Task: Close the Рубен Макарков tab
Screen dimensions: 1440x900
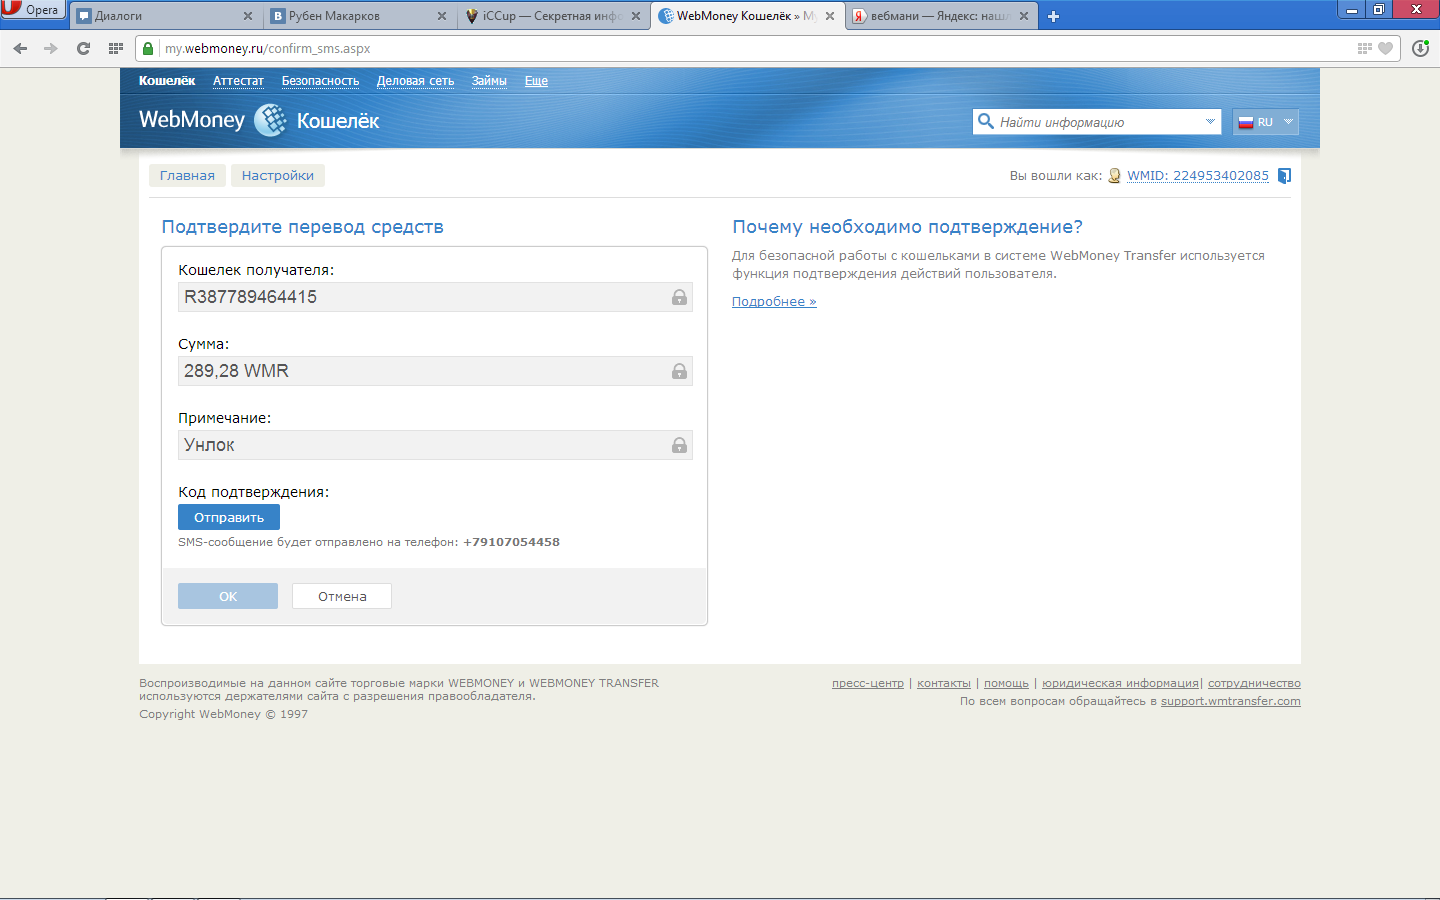Action: (442, 16)
